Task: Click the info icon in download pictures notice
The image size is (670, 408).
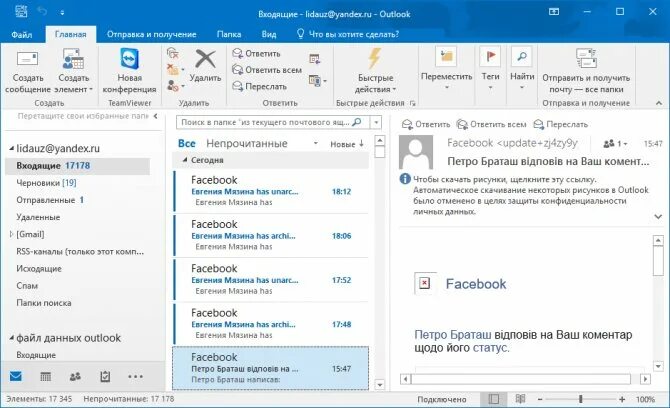Action: point(405,179)
